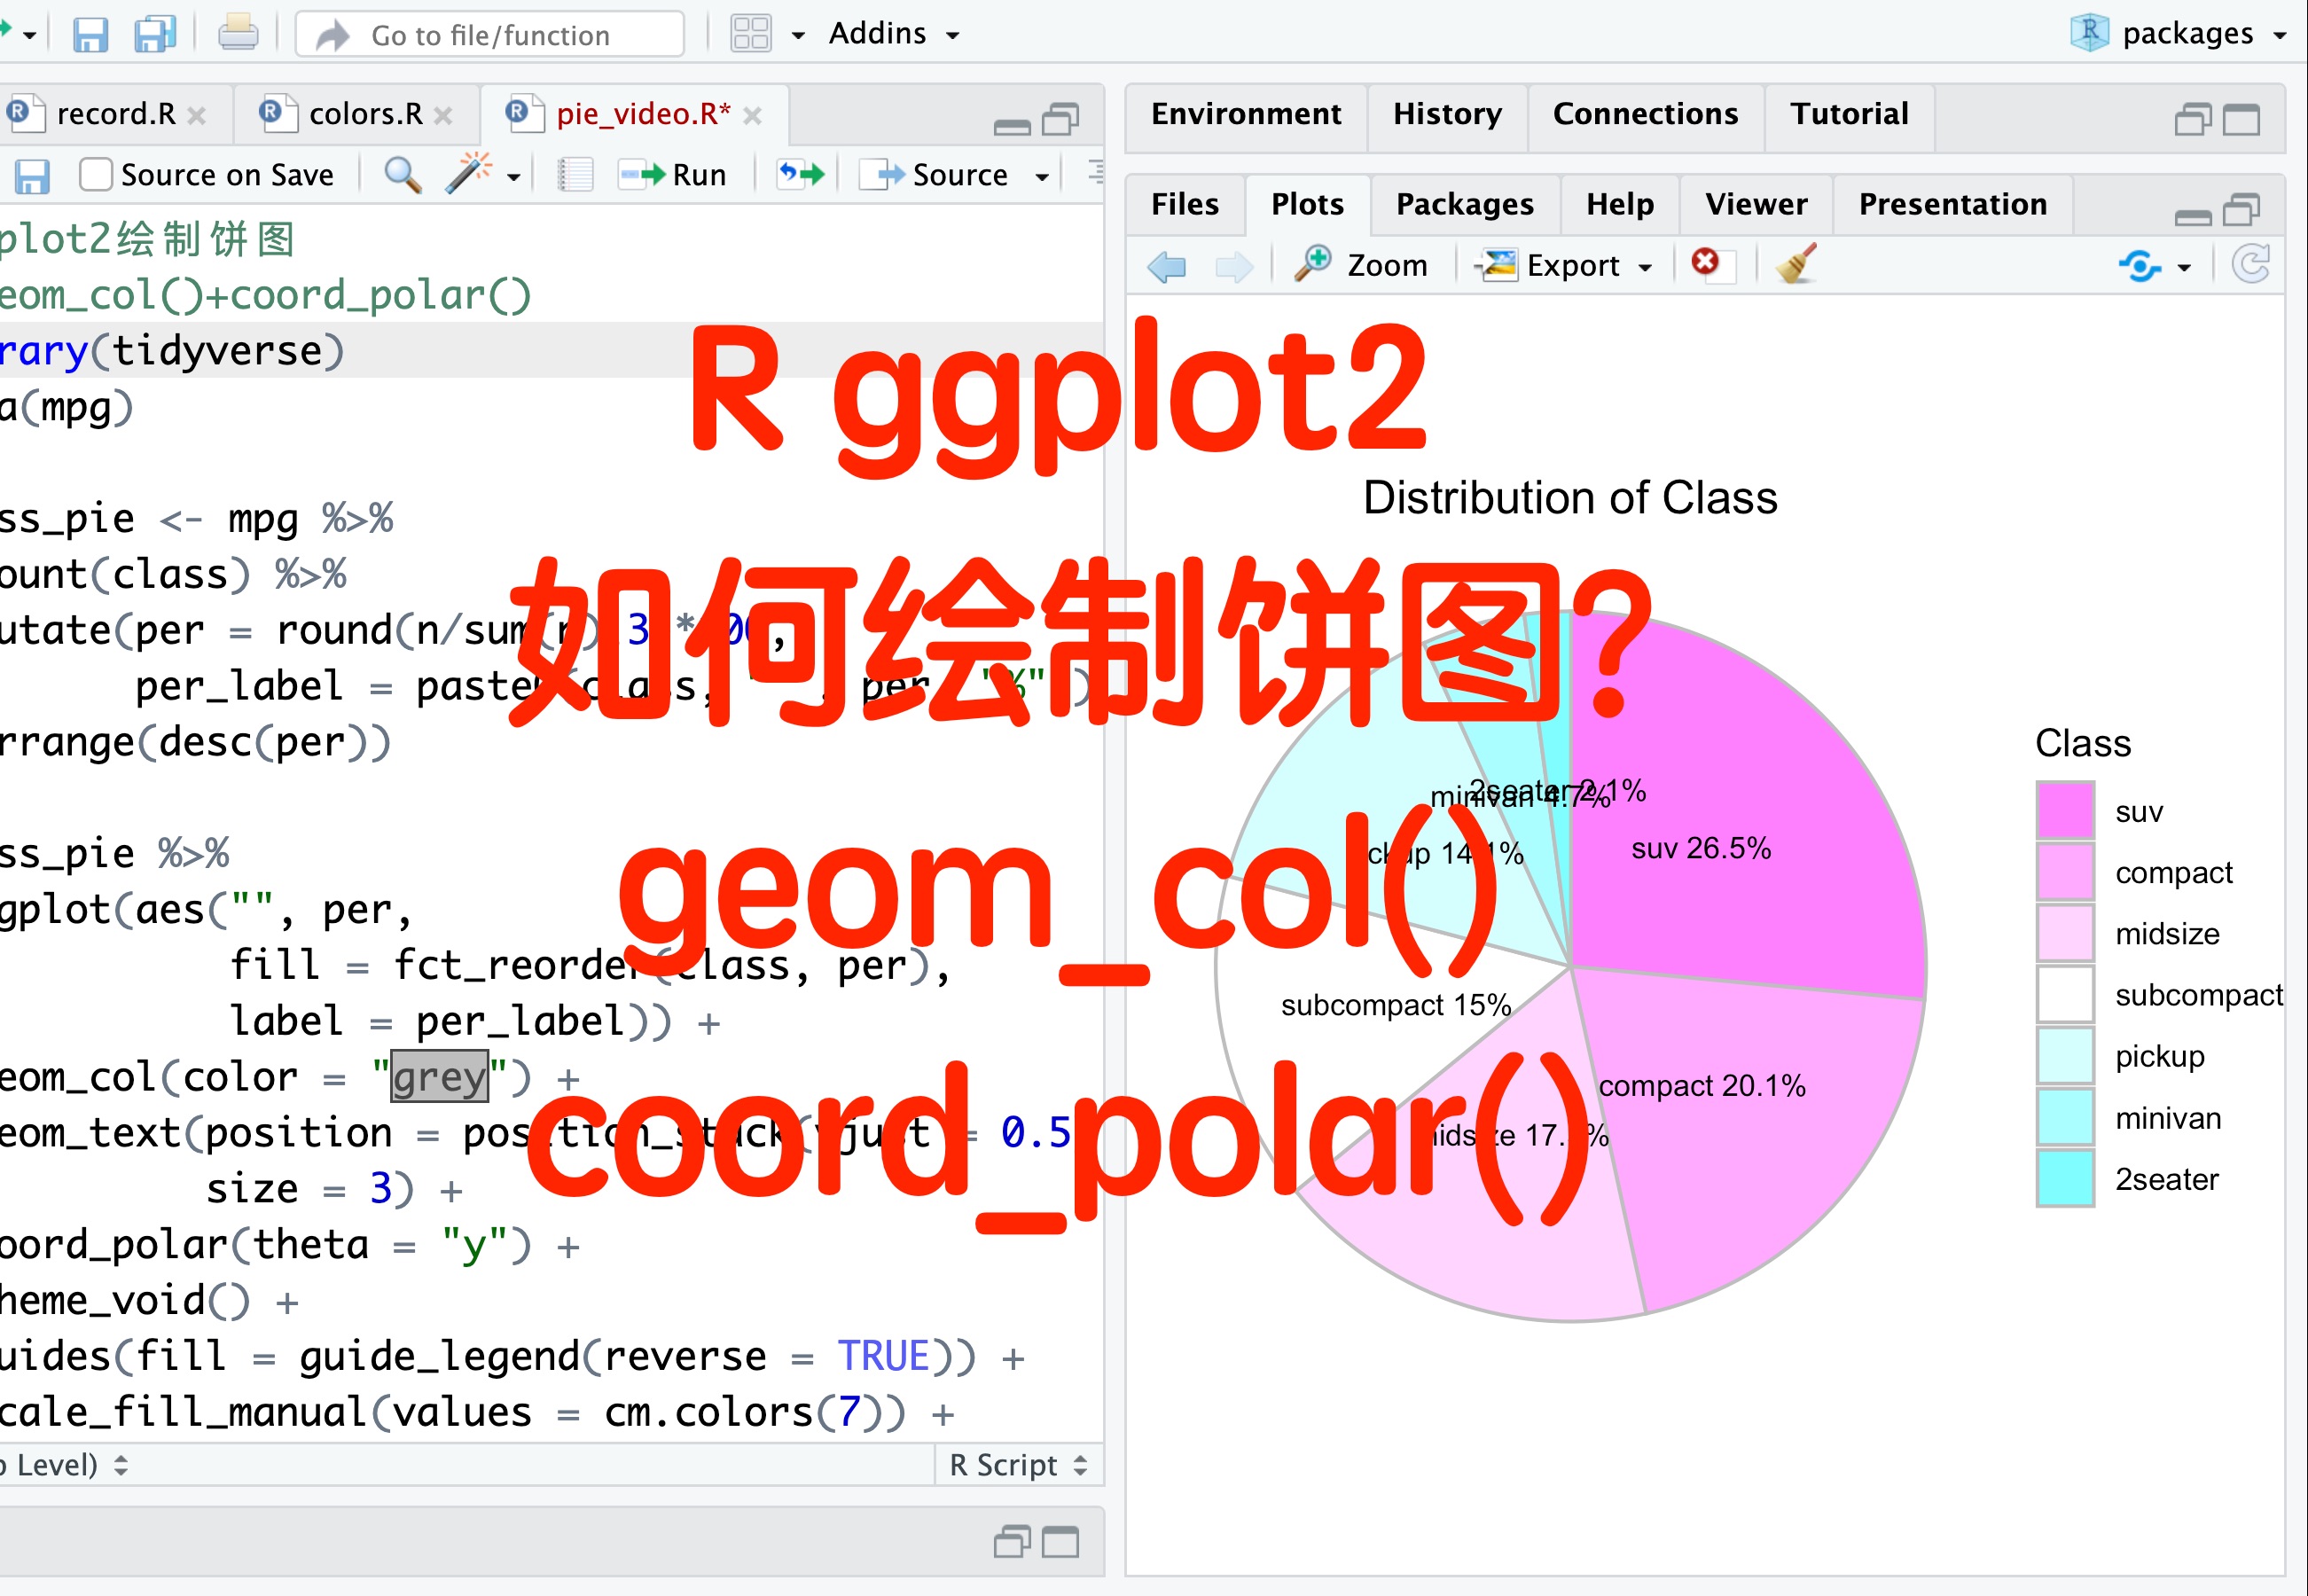
Task: Click the compile report notebook icon
Action: coord(575,175)
